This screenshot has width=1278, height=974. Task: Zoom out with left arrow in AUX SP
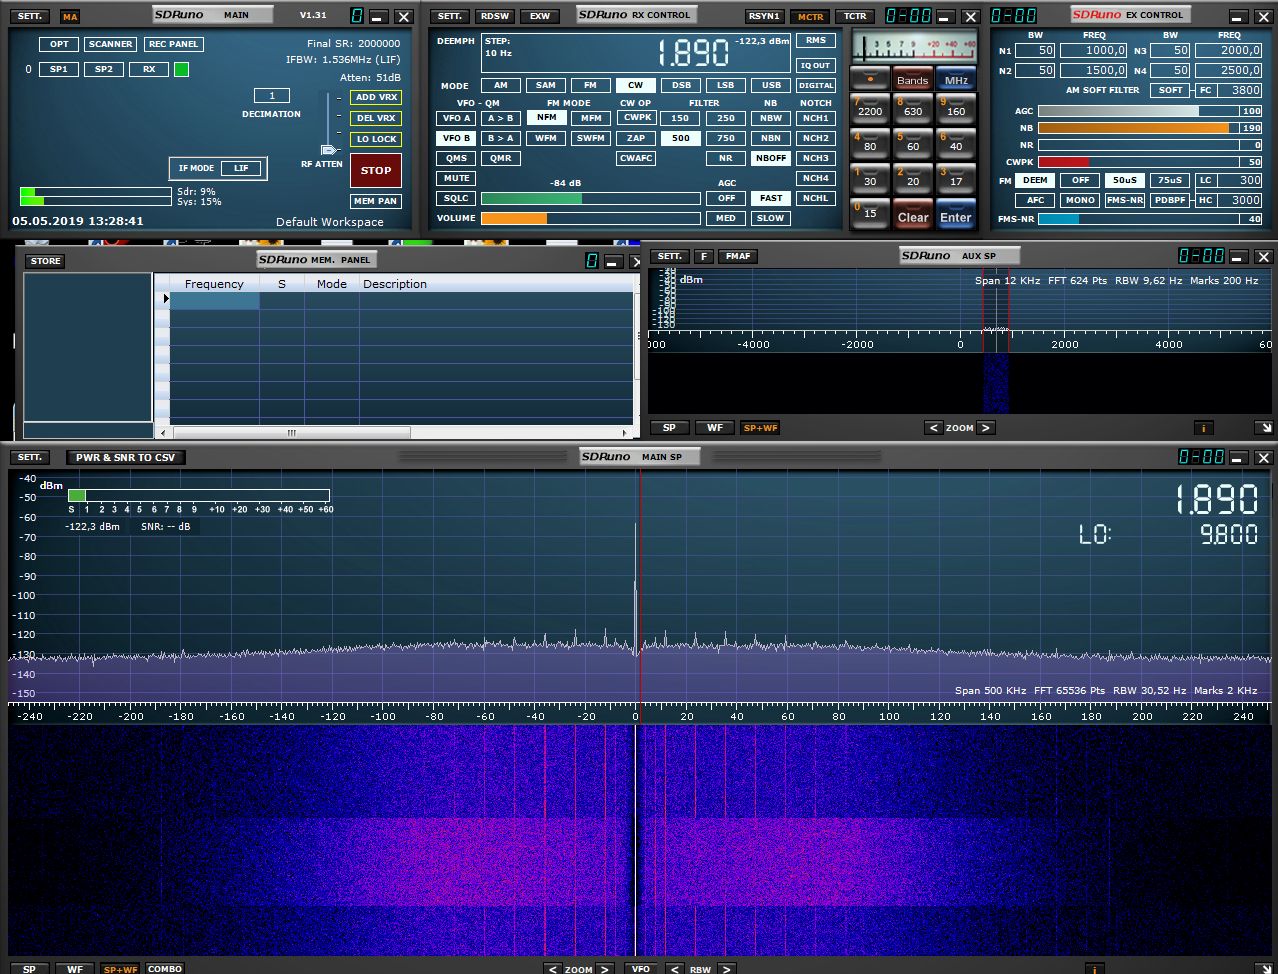(933, 427)
